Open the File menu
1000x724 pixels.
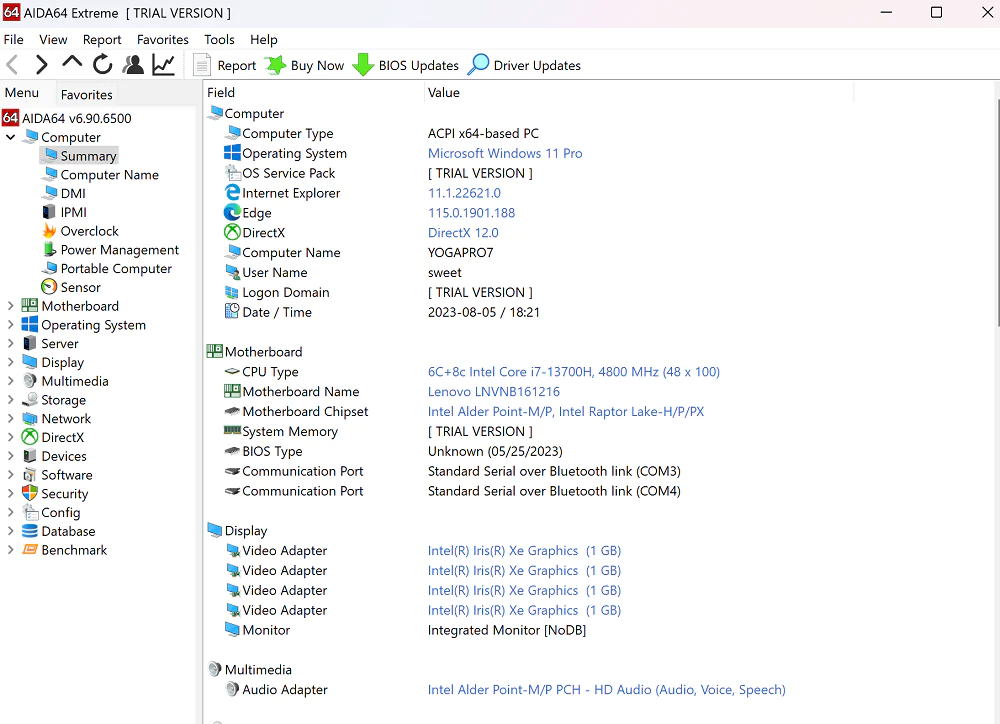tap(13, 40)
